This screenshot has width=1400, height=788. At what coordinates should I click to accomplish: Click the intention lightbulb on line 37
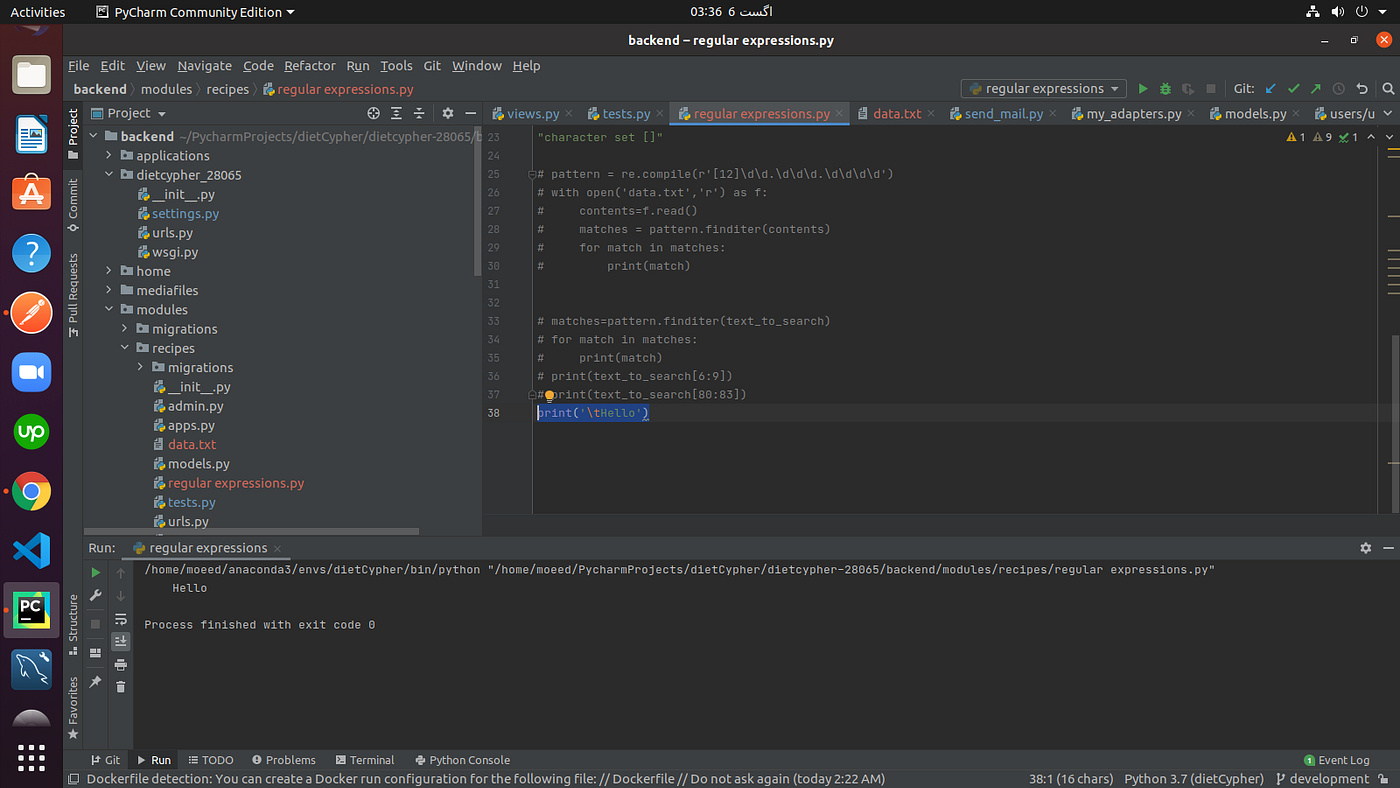[549, 395]
